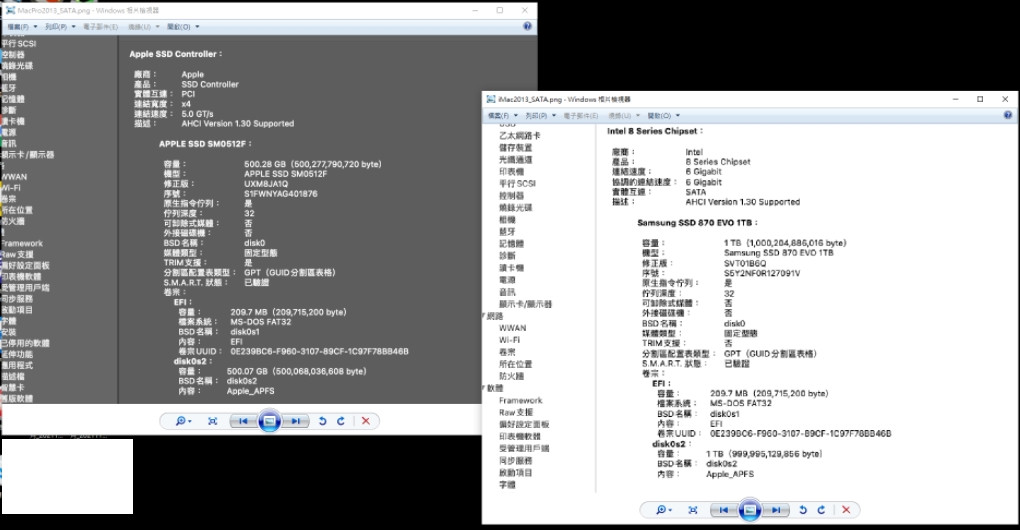The width and height of the screenshot is (1020, 530).
Task: Click app icon in MacPro2013_SATA title bar
Action: (x=10, y=10)
